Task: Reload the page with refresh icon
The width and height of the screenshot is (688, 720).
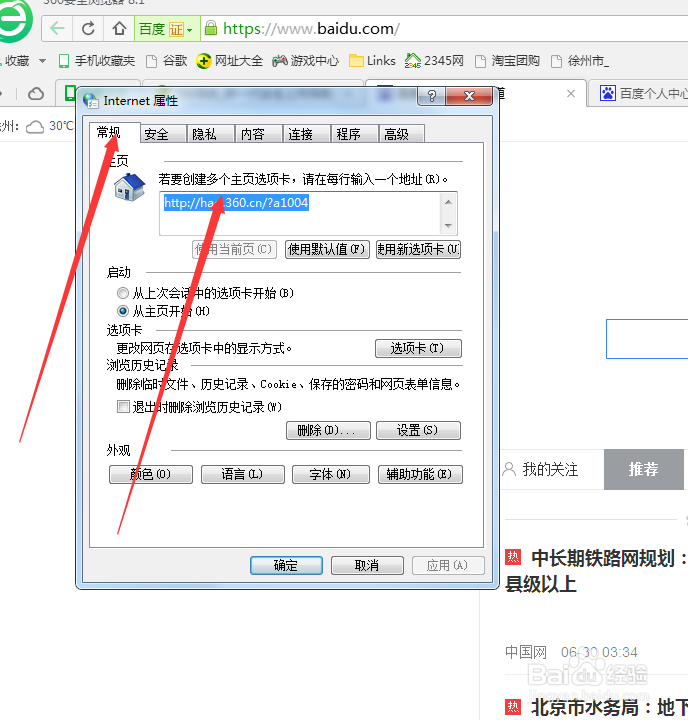Action: (x=88, y=28)
